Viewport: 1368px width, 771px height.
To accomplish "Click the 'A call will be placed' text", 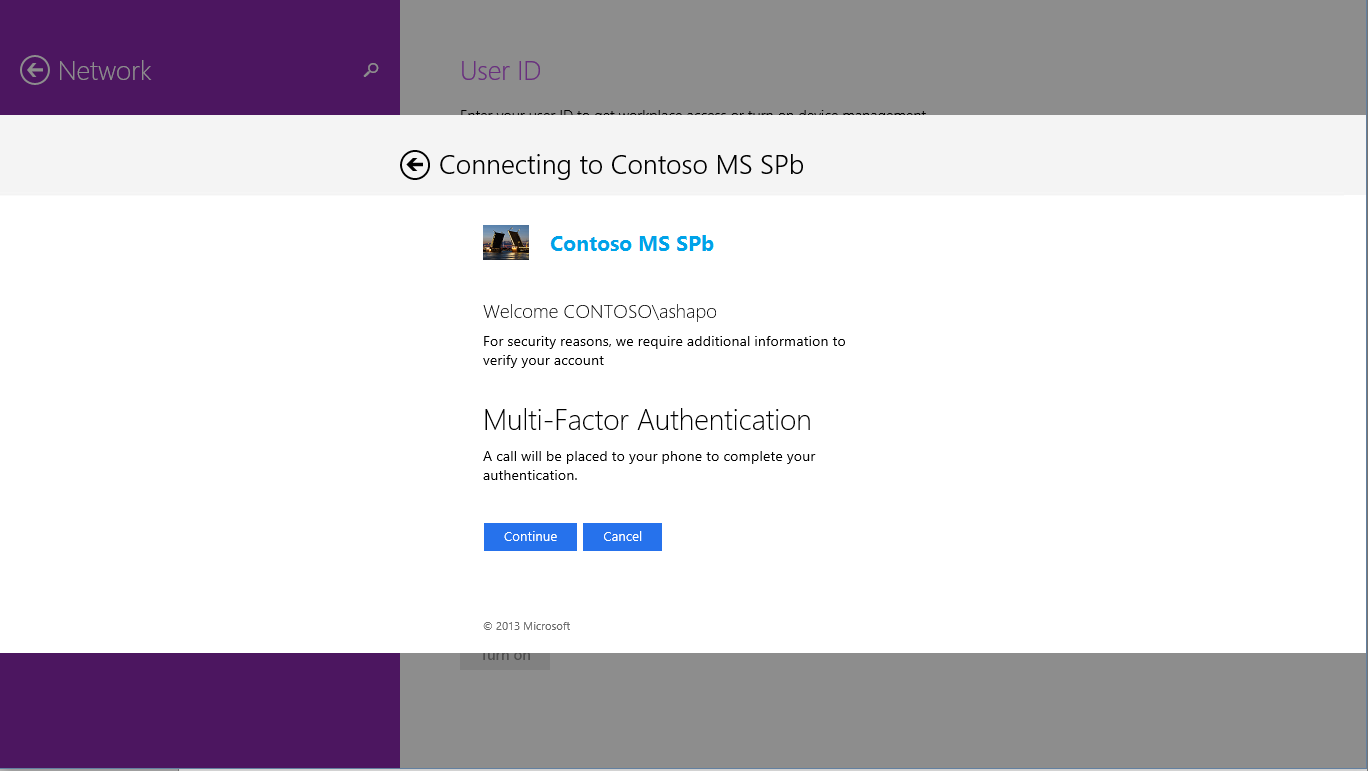I will (x=649, y=466).
